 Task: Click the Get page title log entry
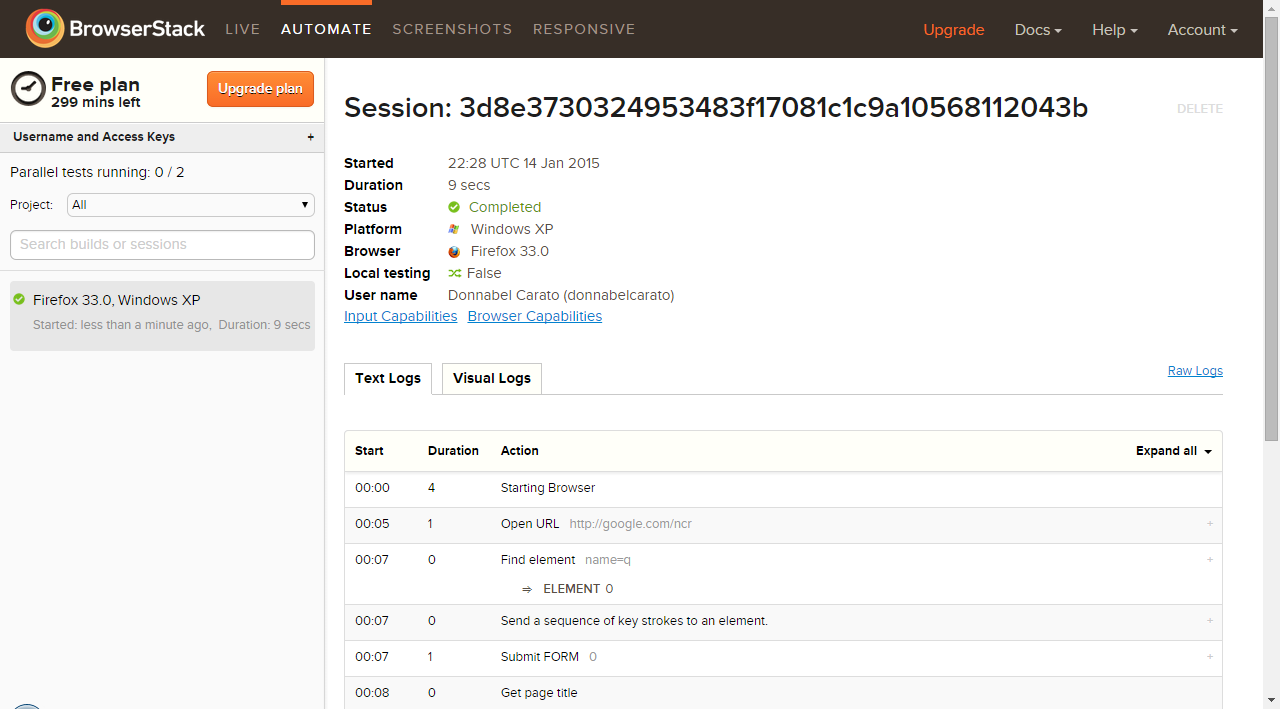(x=539, y=693)
